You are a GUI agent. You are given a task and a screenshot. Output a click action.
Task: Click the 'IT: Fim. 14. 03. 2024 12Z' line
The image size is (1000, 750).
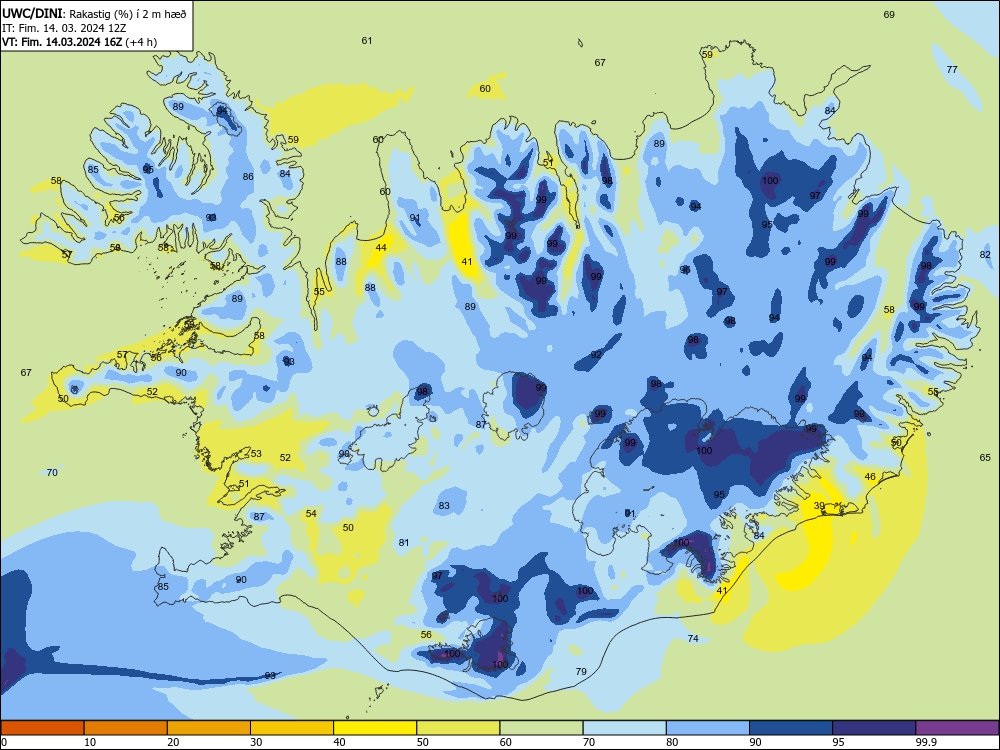pyautogui.click(x=64, y=28)
